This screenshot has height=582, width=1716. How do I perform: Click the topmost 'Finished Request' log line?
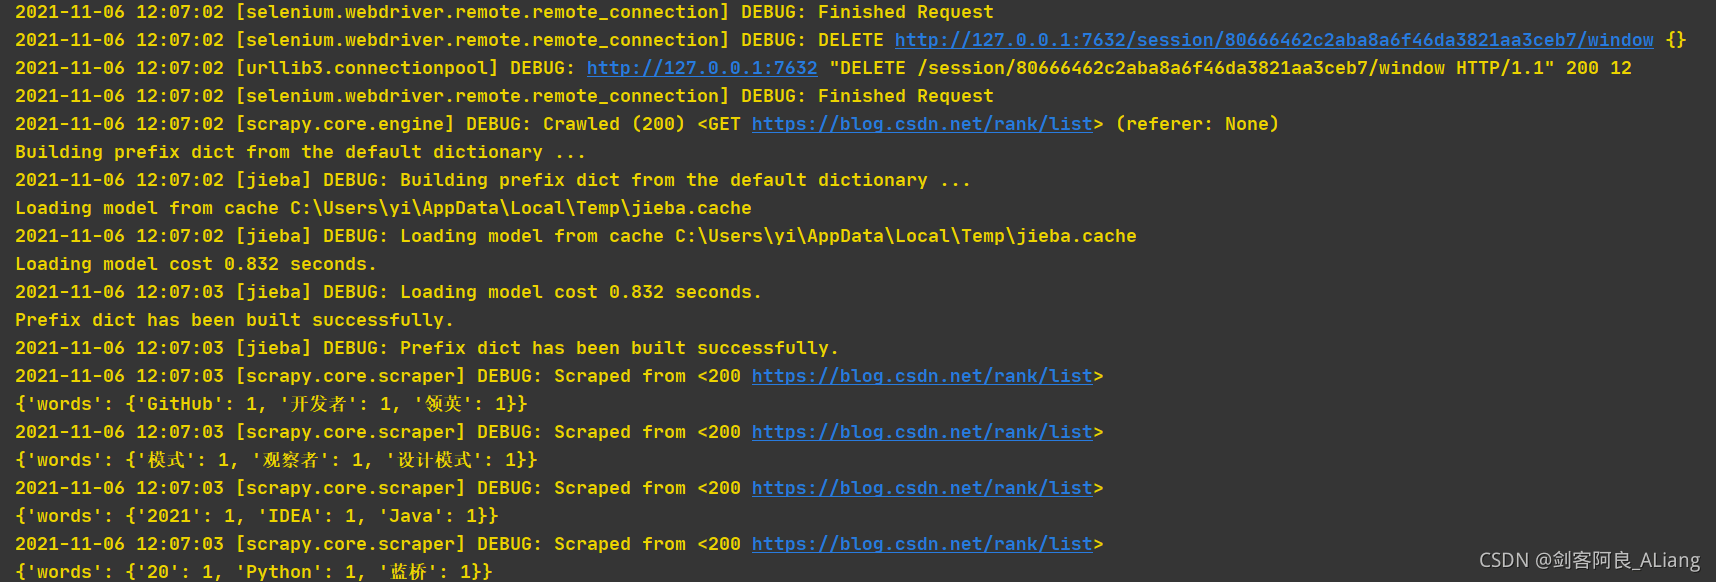pyautogui.click(x=504, y=12)
